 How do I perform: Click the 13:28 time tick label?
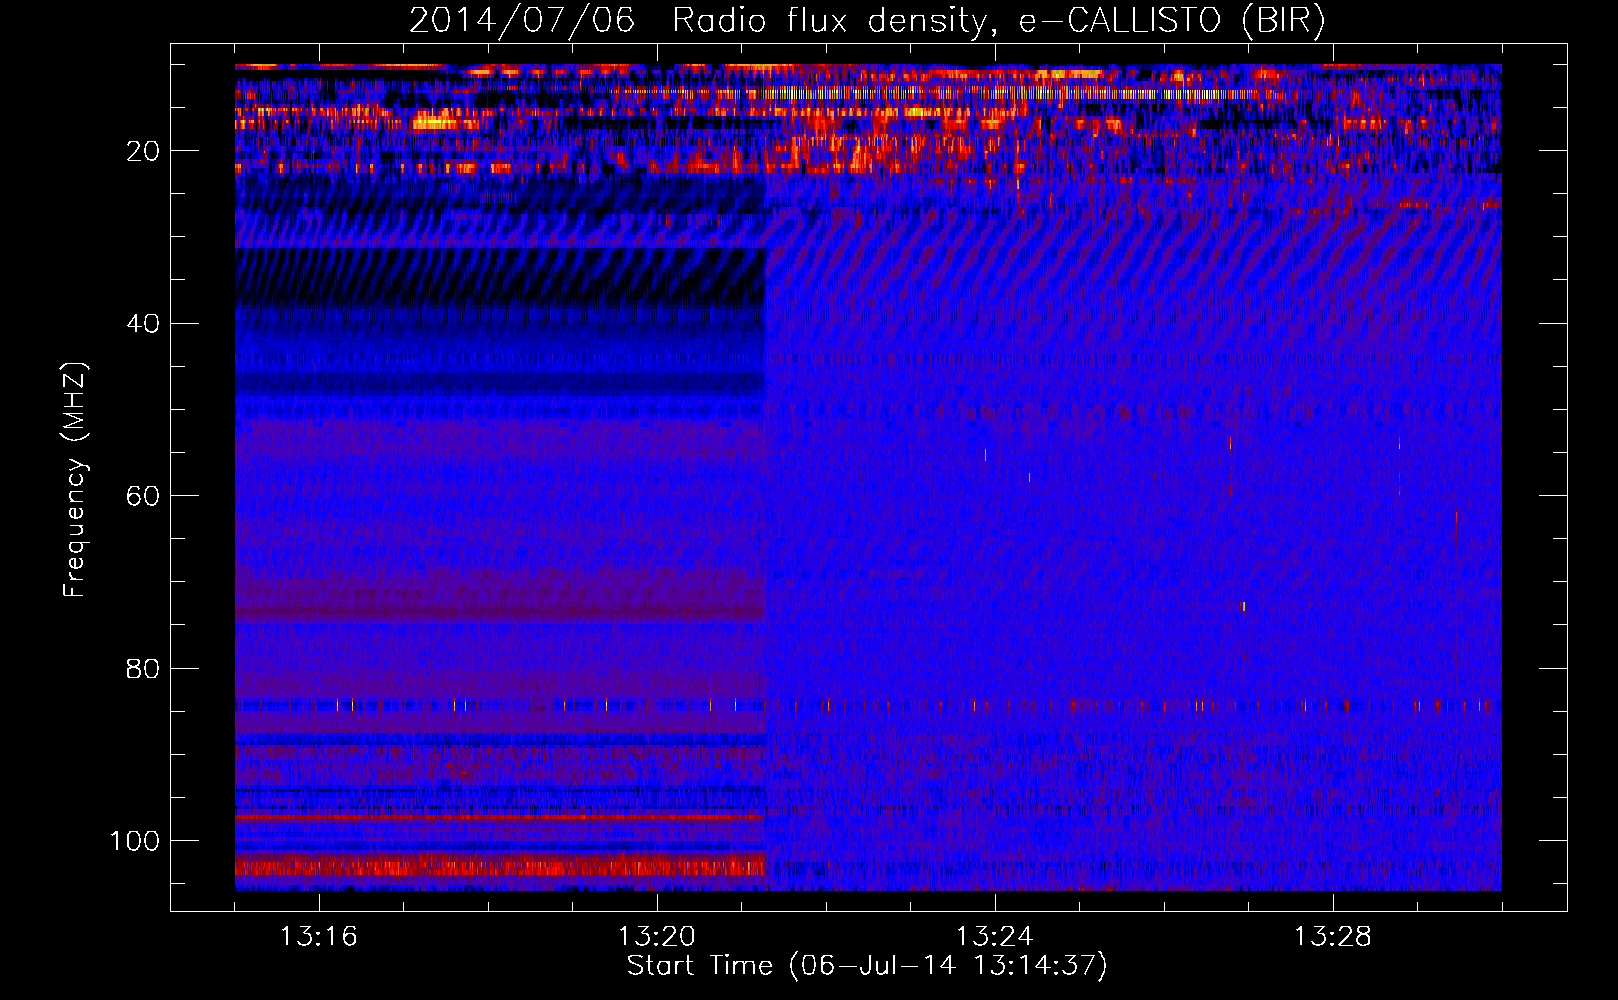click(1333, 937)
